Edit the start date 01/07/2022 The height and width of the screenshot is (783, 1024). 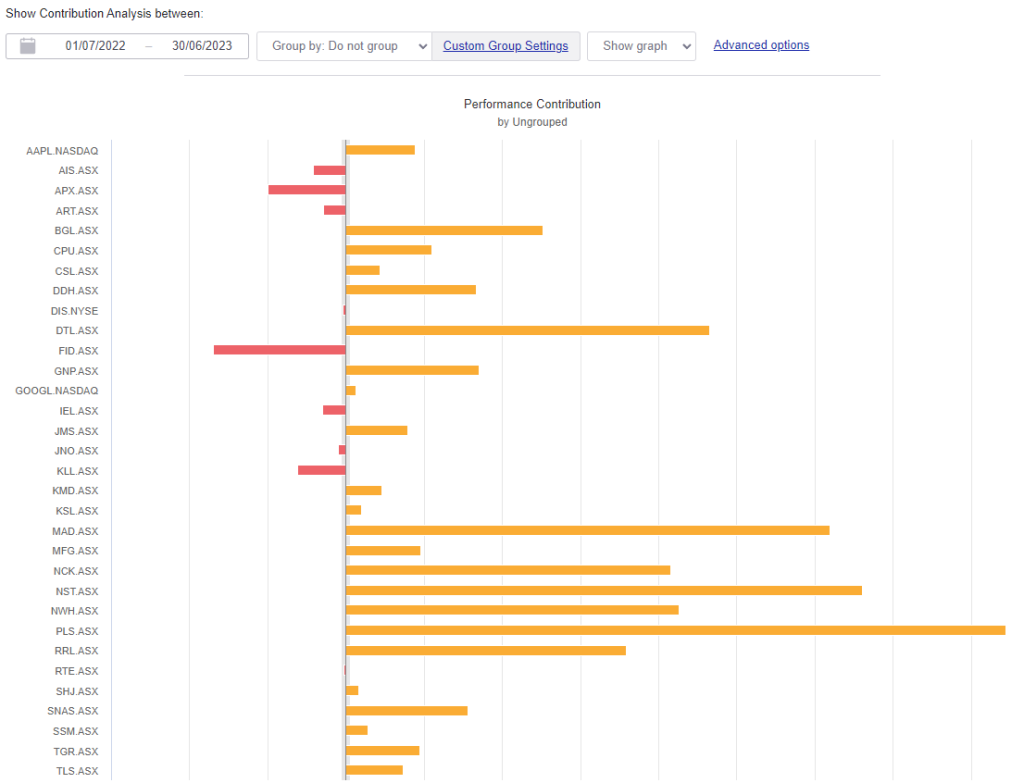tap(95, 46)
